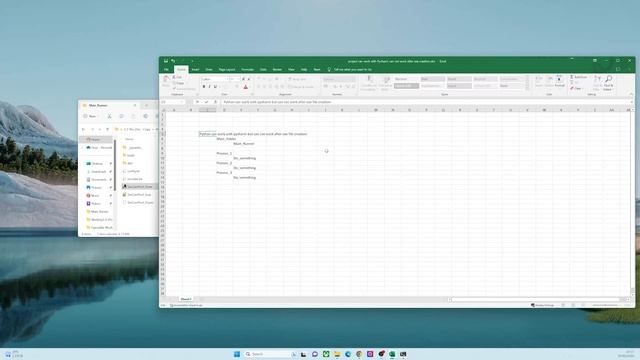Open the Name Box dropdown arrow

tap(182, 102)
